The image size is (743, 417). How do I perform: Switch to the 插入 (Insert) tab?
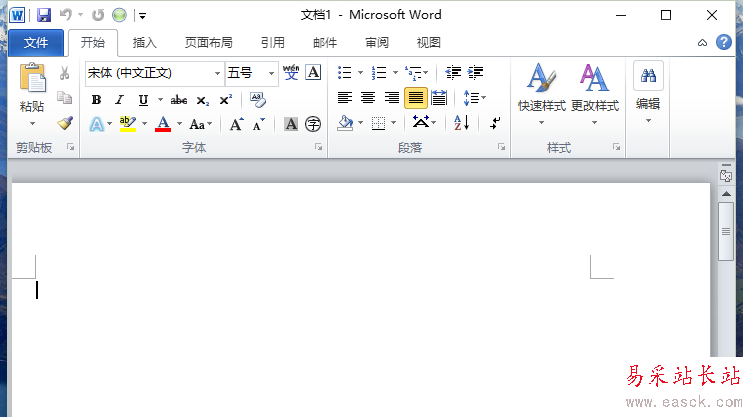(x=145, y=43)
